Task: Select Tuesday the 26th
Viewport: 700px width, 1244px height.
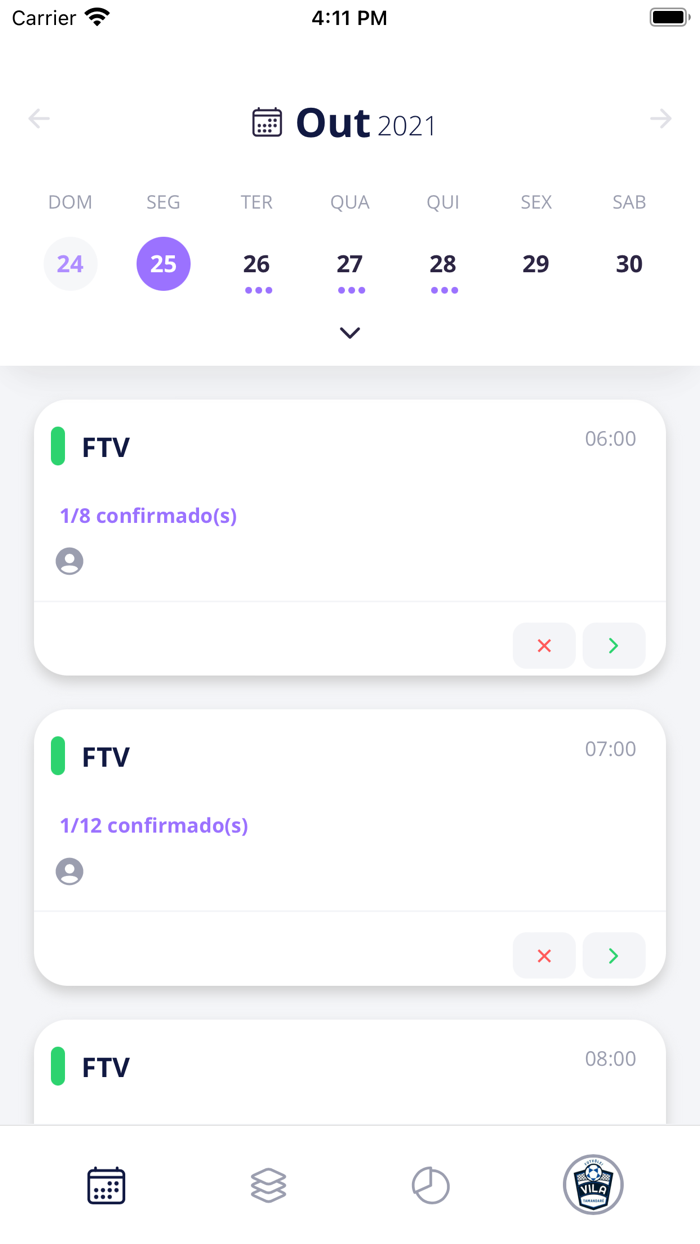Action: click(x=257, y=264)
